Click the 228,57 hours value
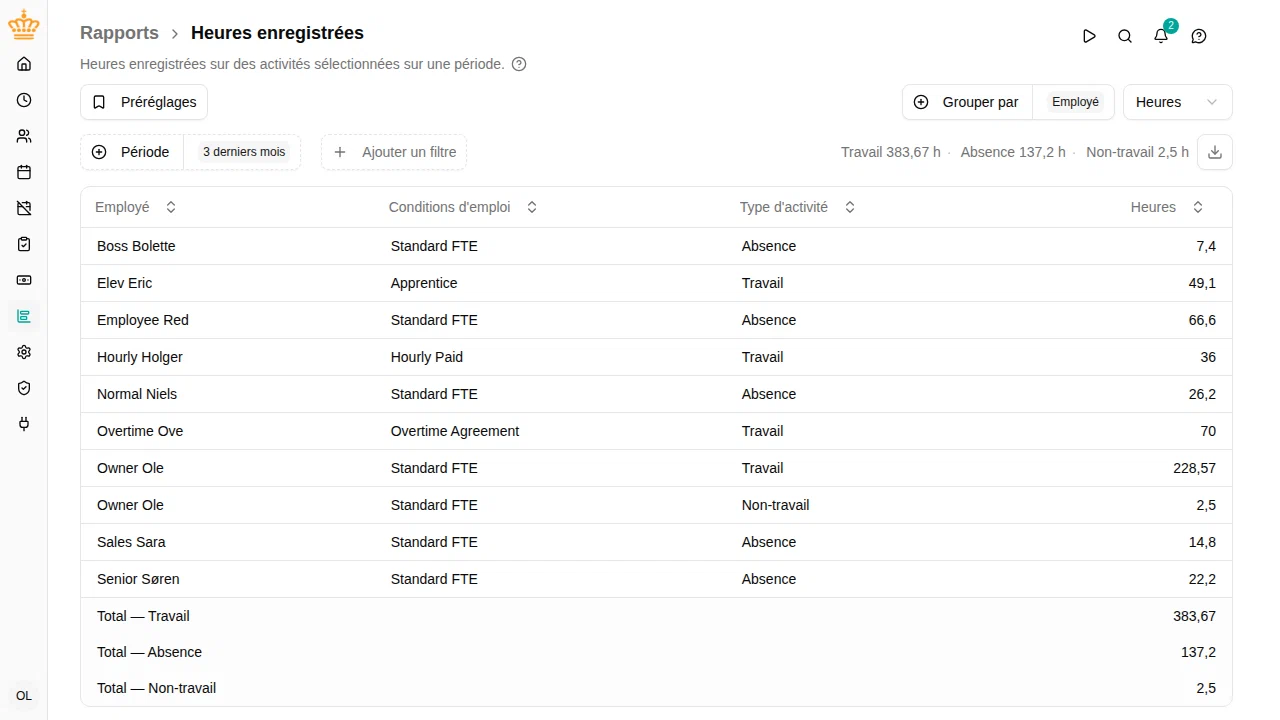Screen dimensions: 1280x720 click(x=1194, y=468)
